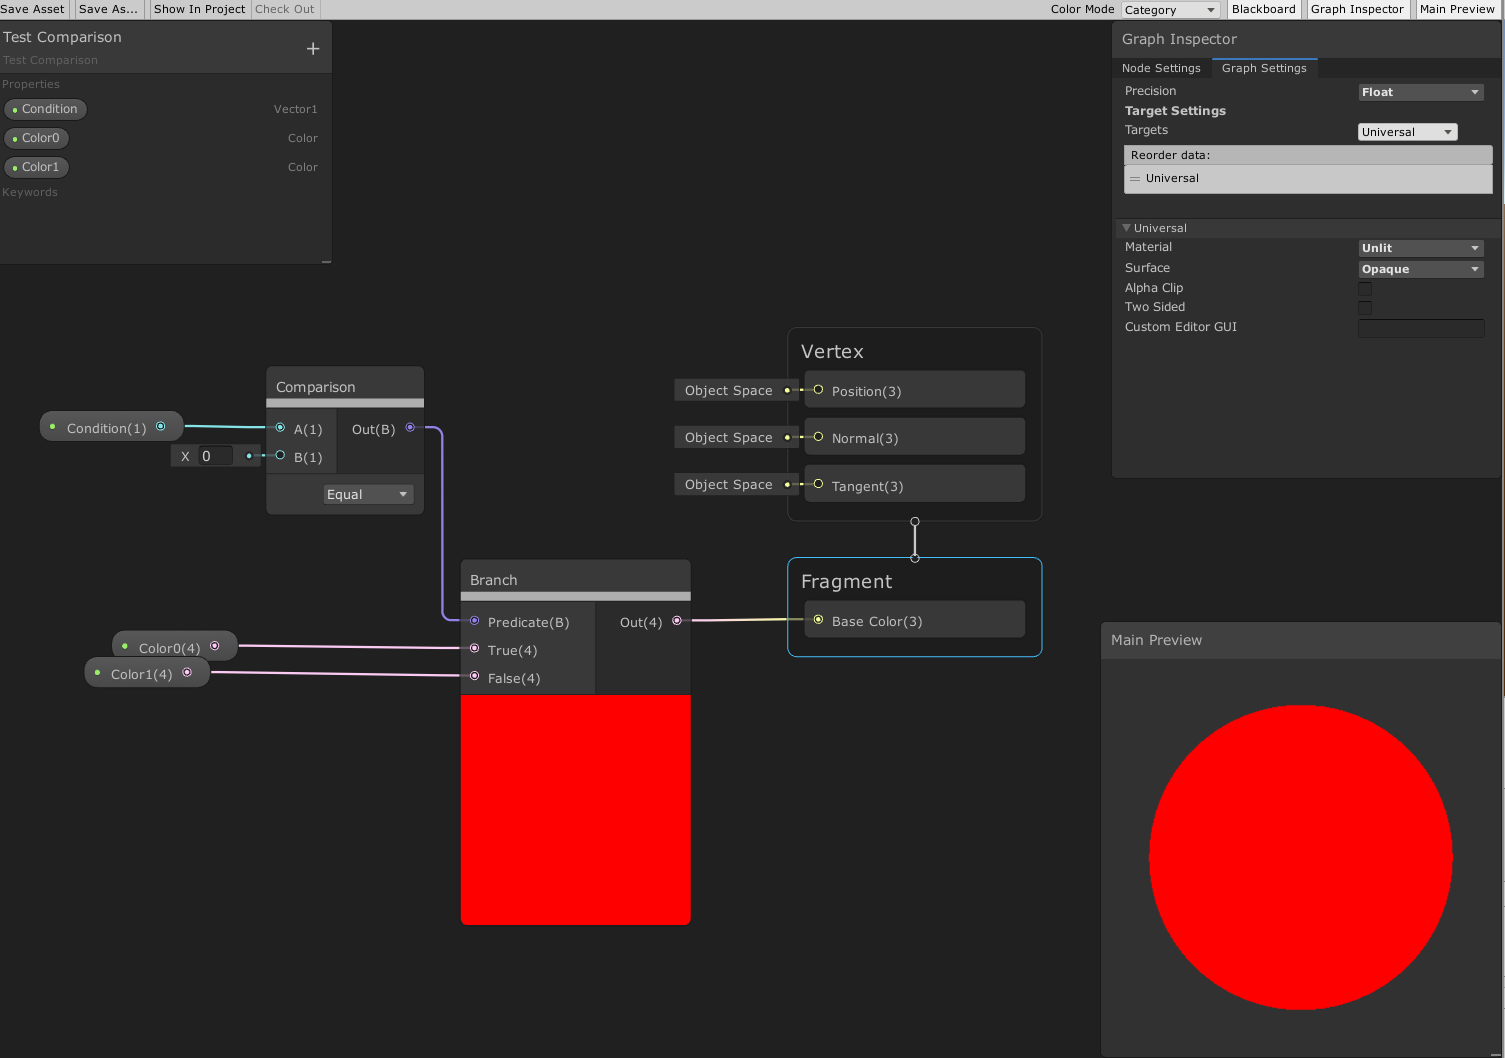Switch to the Graph Settings tab
The image size is (1505, 1058).
click(1264, 68)
